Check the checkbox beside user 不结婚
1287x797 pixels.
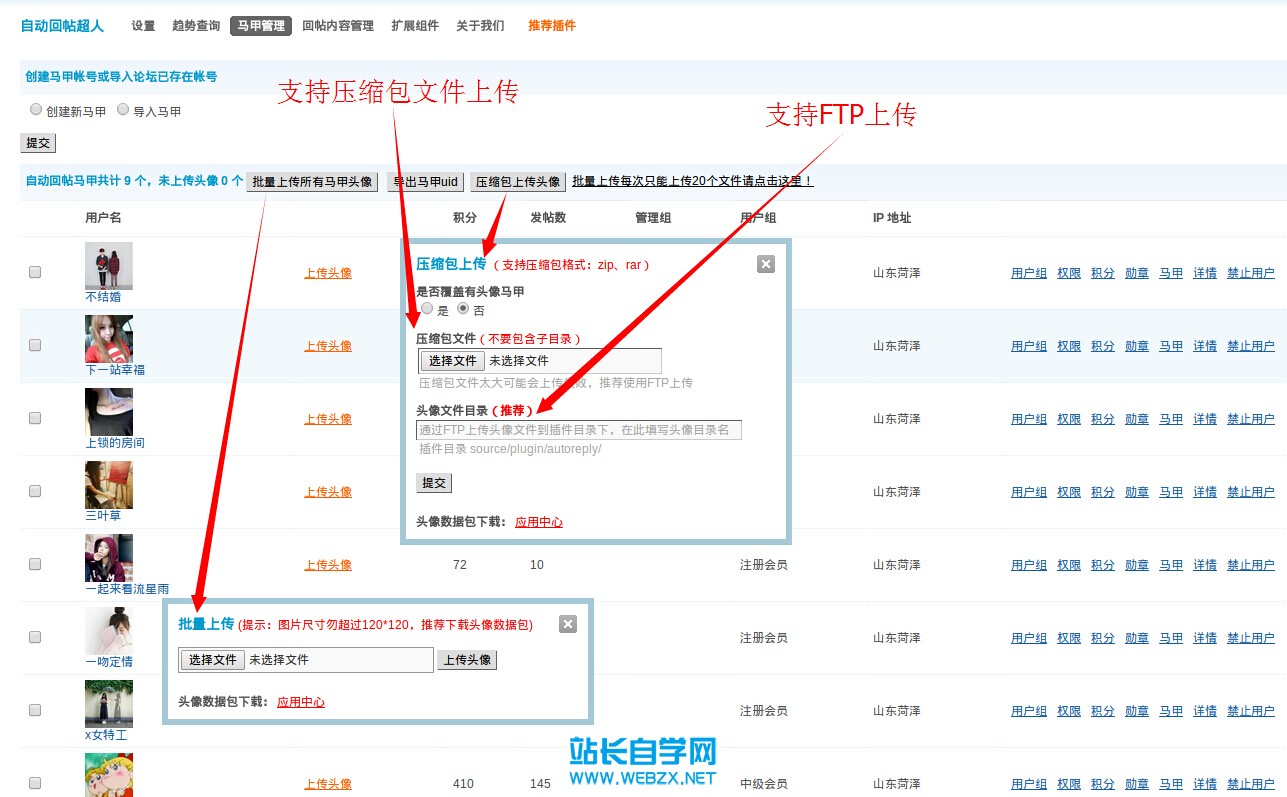click(35, 271)
